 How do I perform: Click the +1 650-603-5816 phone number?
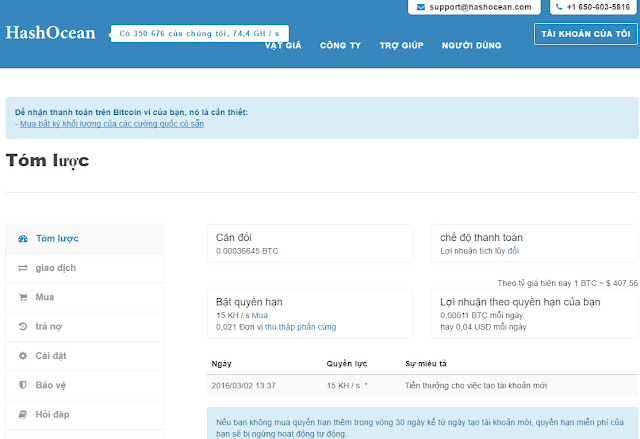coord(598,7)
